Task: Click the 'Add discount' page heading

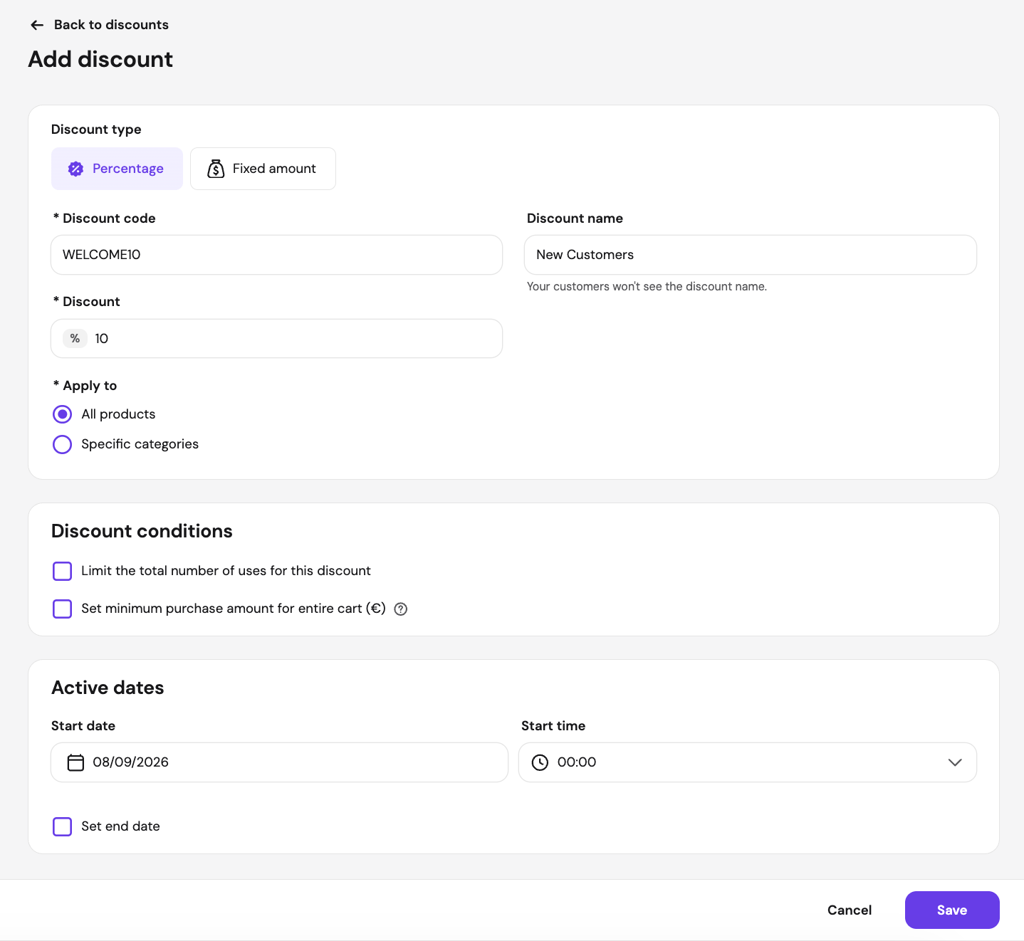Action: click(101, 59)
